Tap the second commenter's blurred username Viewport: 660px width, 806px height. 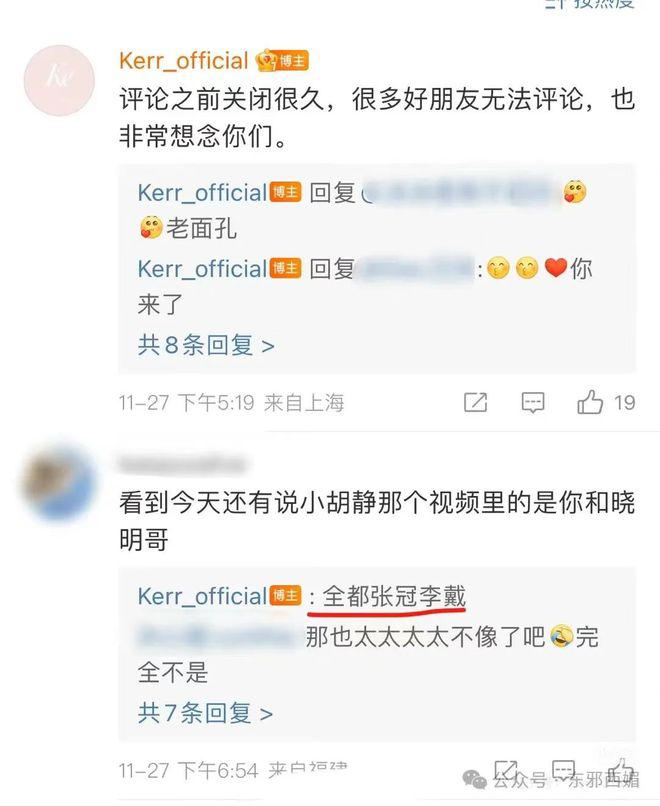(182, 464)
